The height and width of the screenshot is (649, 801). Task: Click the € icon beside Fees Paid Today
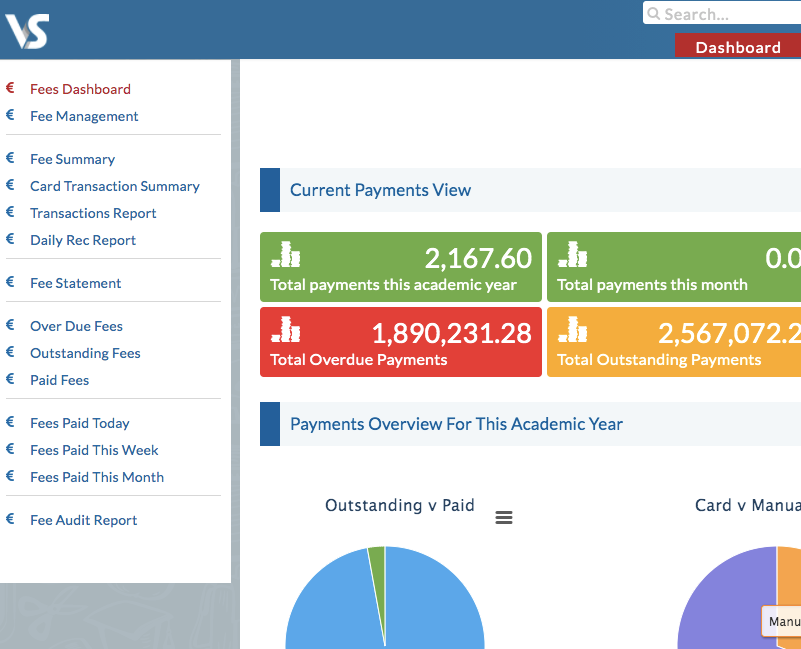pyautogui.click(x=9, y=423)
